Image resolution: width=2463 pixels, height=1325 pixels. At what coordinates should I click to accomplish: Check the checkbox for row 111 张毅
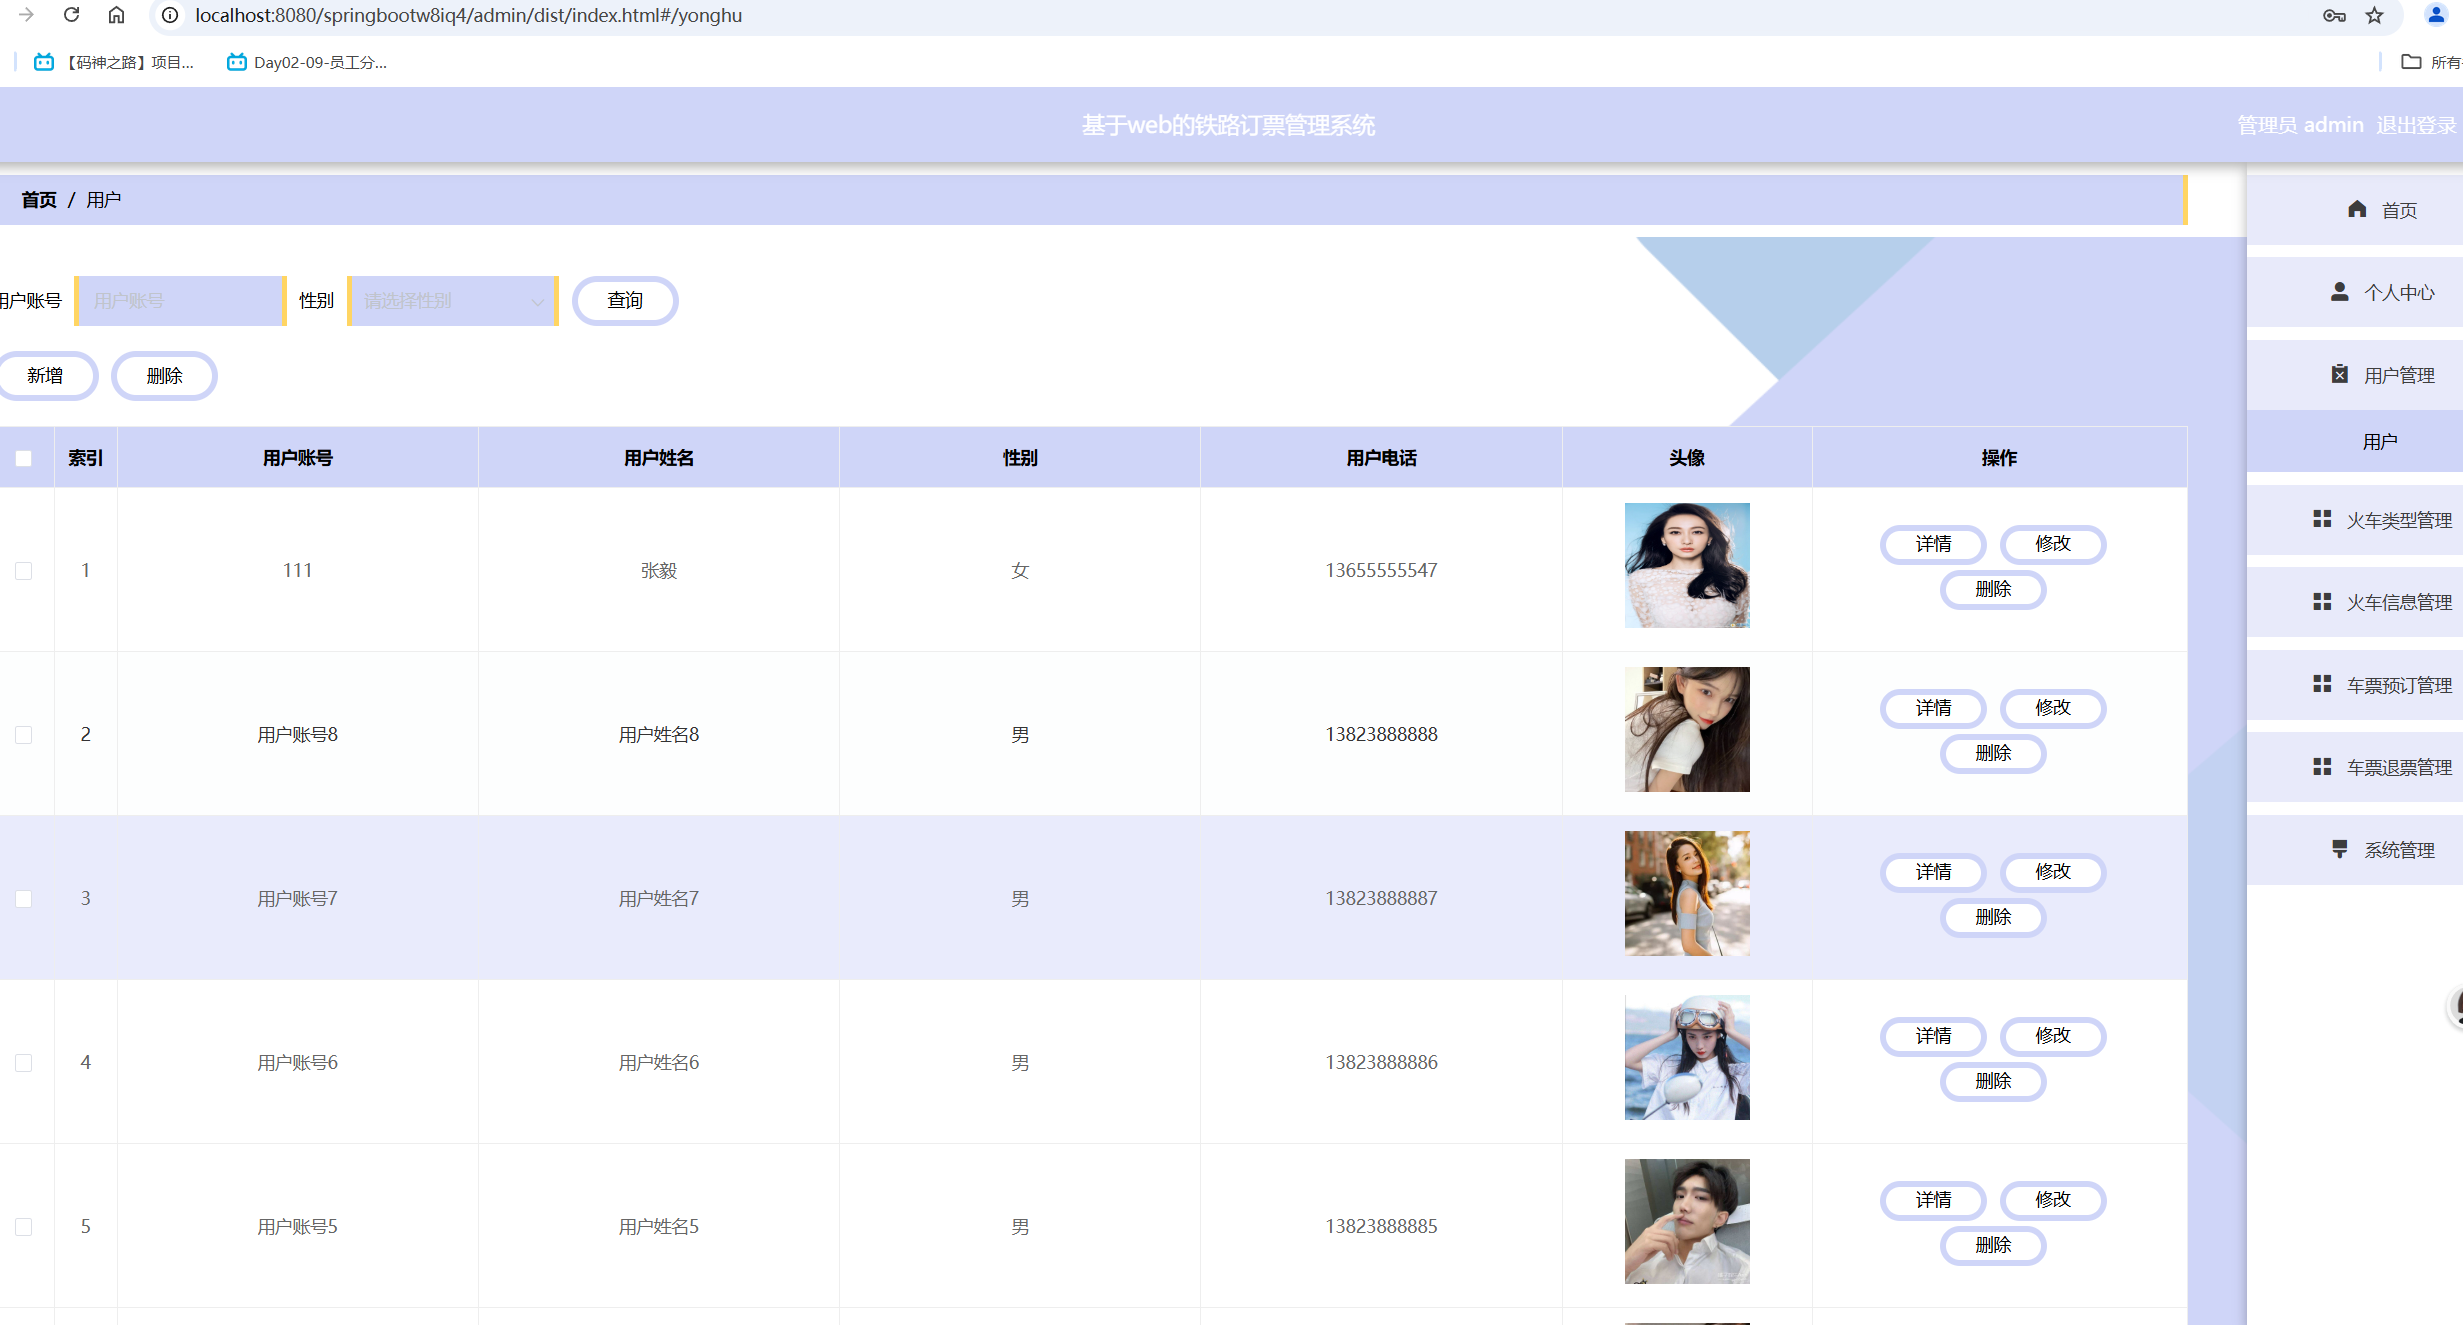coord(24,570)
